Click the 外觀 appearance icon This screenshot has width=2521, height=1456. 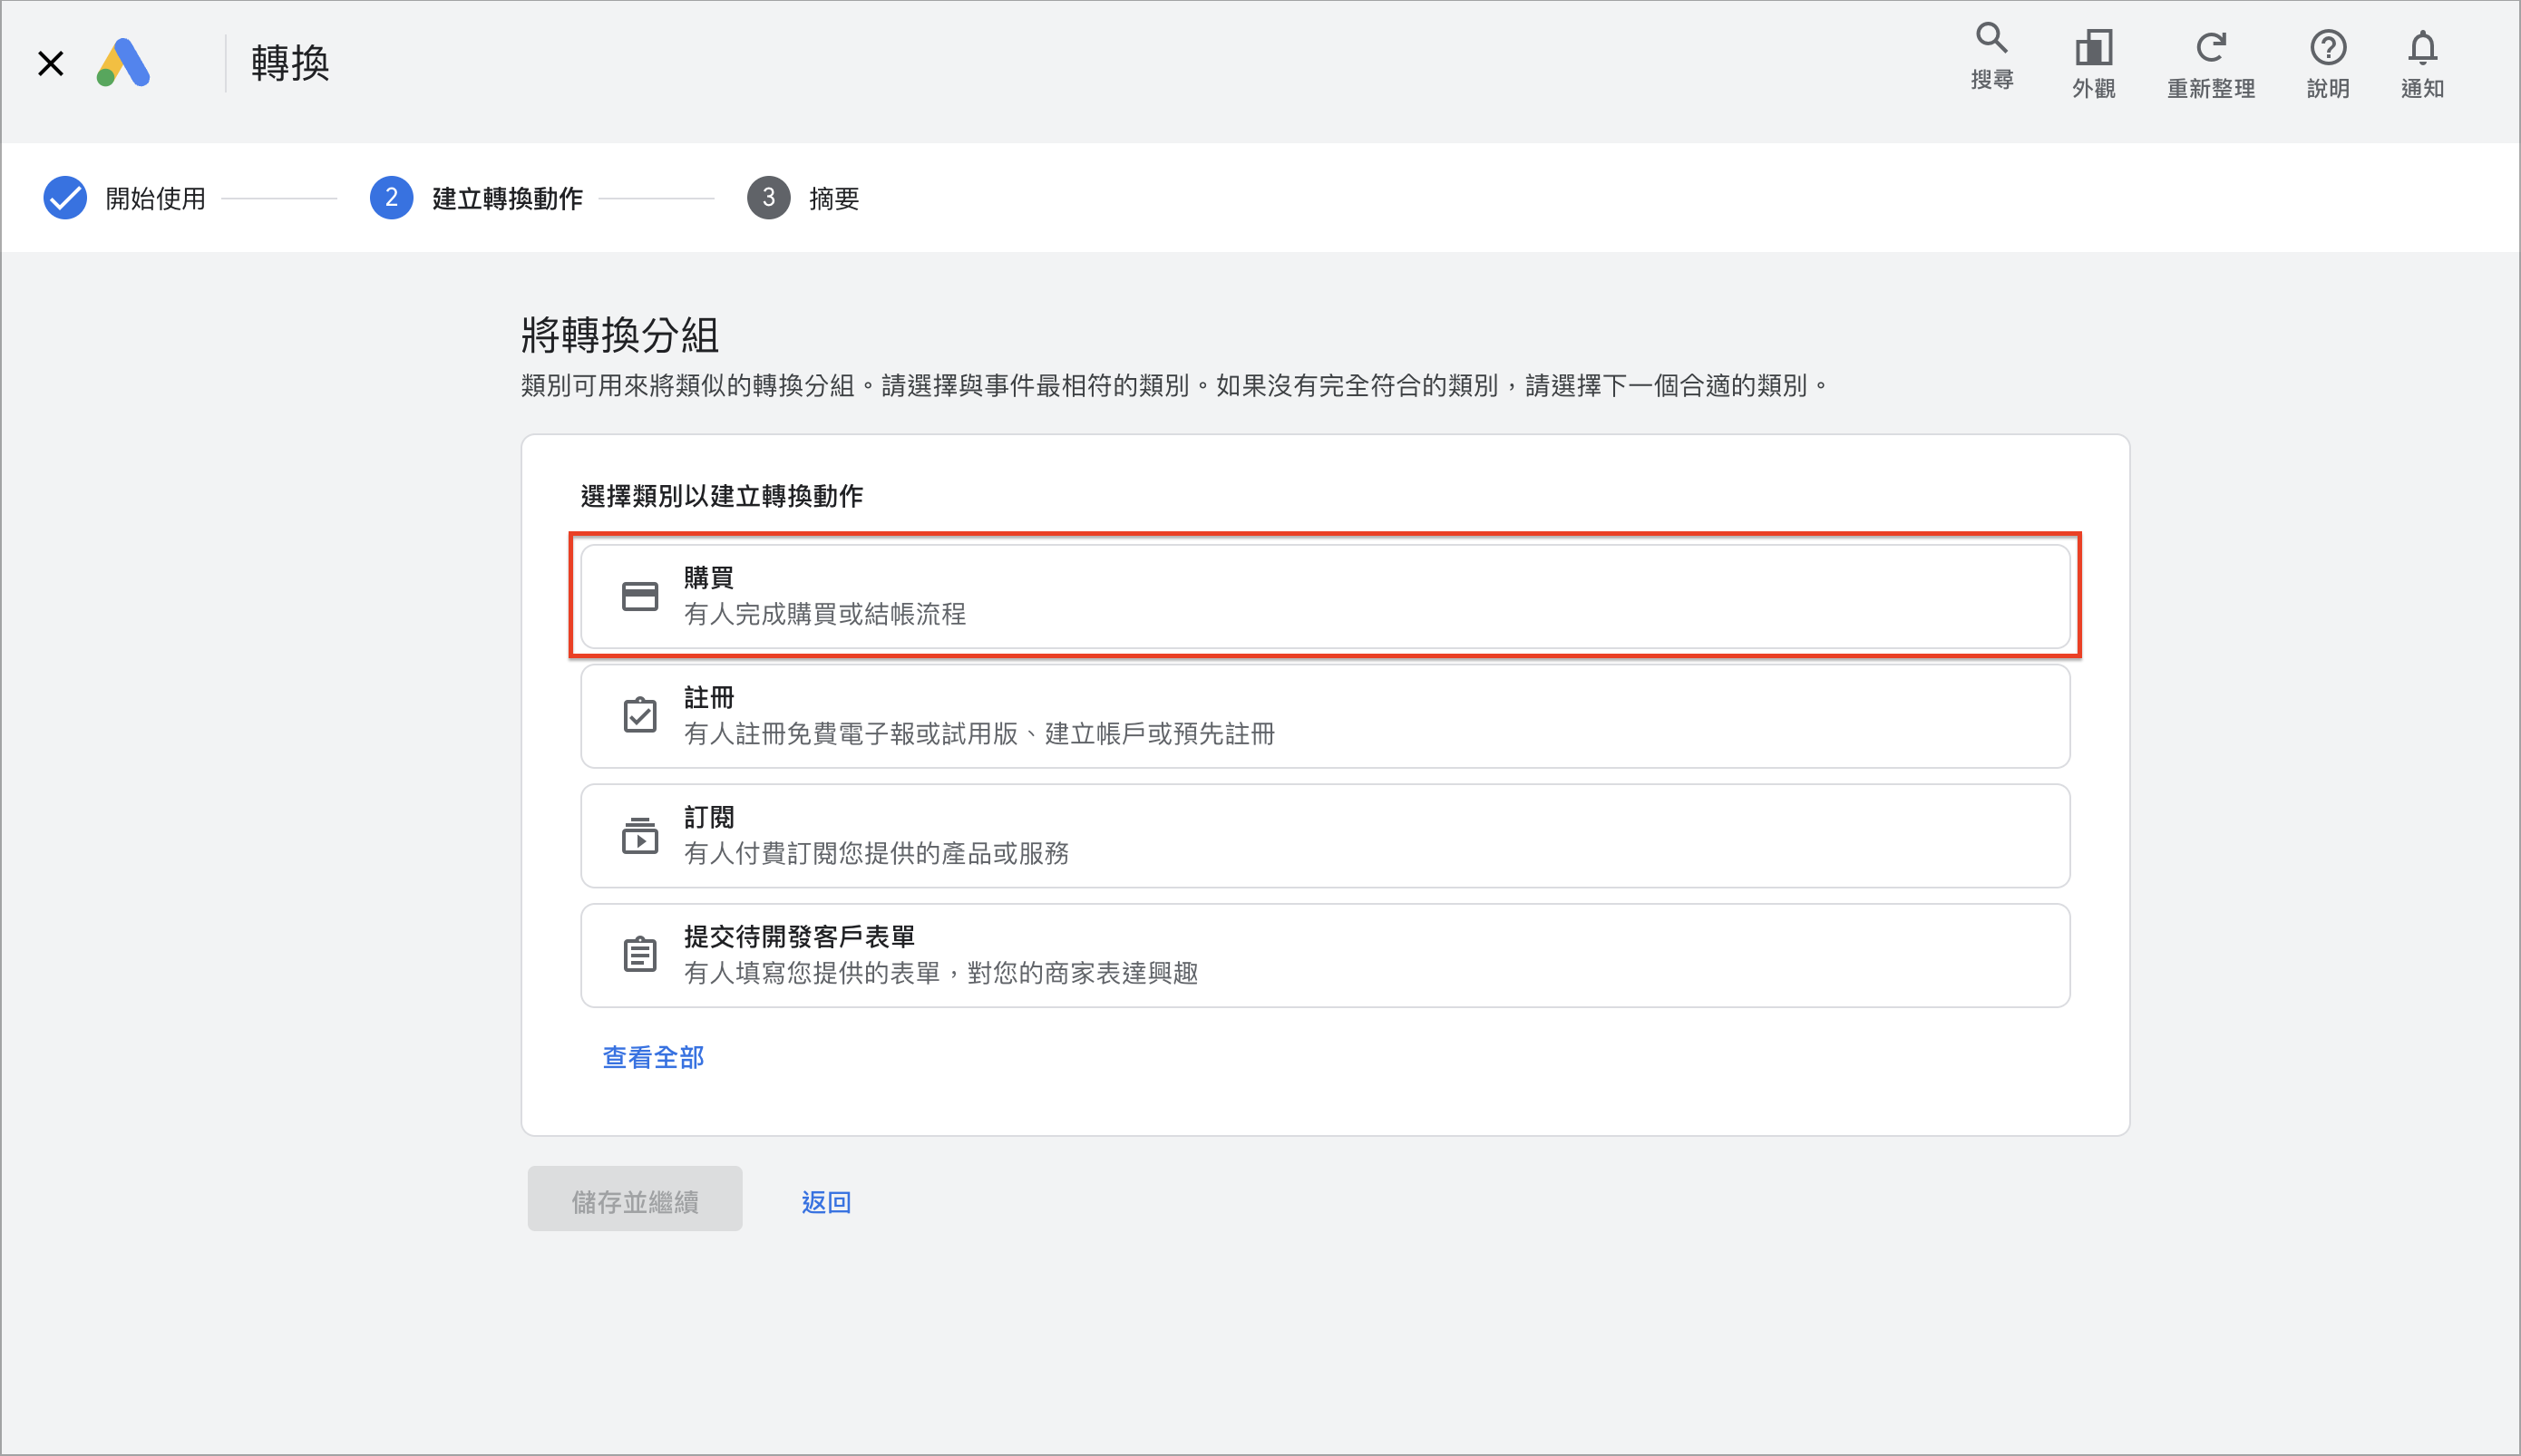pos(2093,47)
